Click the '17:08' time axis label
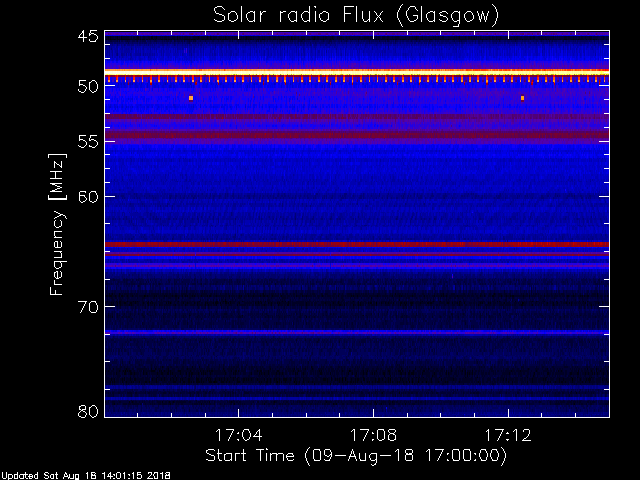Image resolution: width=640 pixels, height=480 pixels. click(373, 435)
